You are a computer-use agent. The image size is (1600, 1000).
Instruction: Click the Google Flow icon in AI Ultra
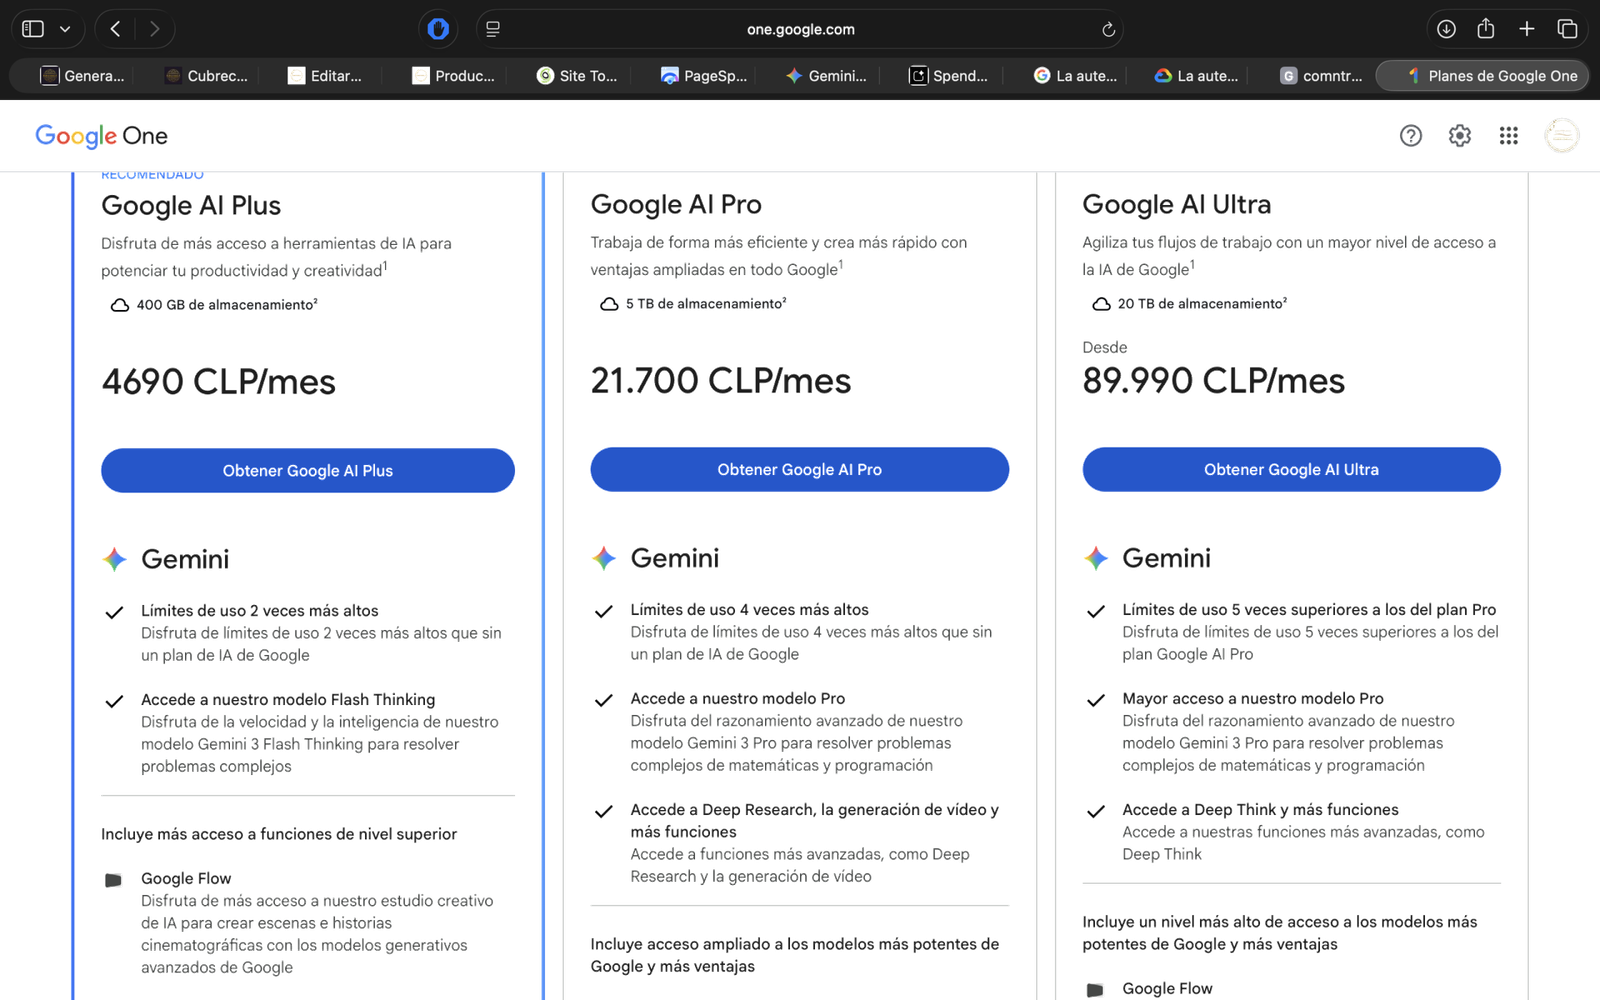pos(1096,990)
